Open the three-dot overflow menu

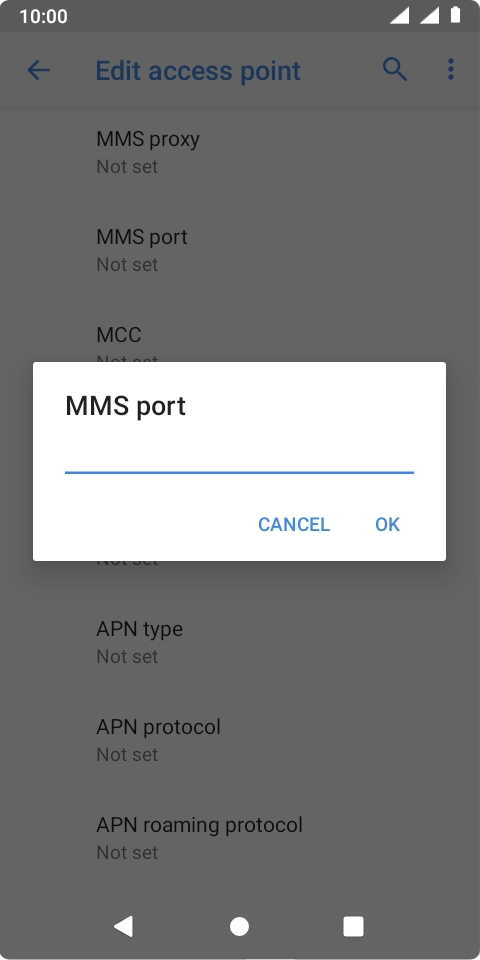451,70
